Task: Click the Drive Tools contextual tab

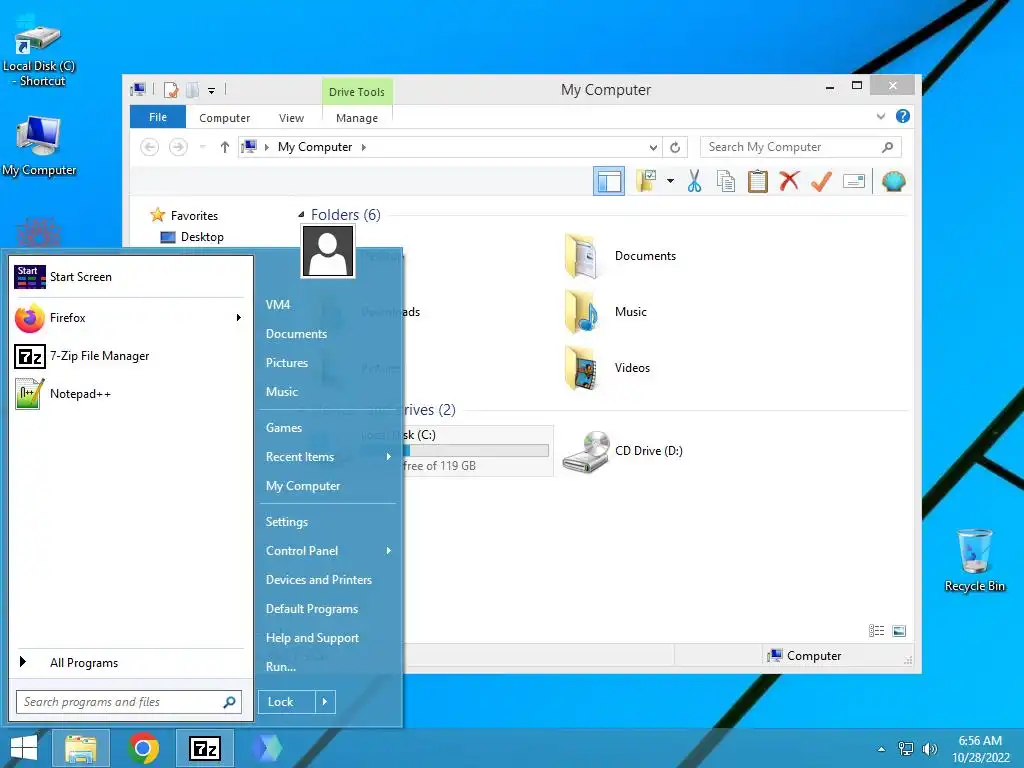Action: (357, 92)
